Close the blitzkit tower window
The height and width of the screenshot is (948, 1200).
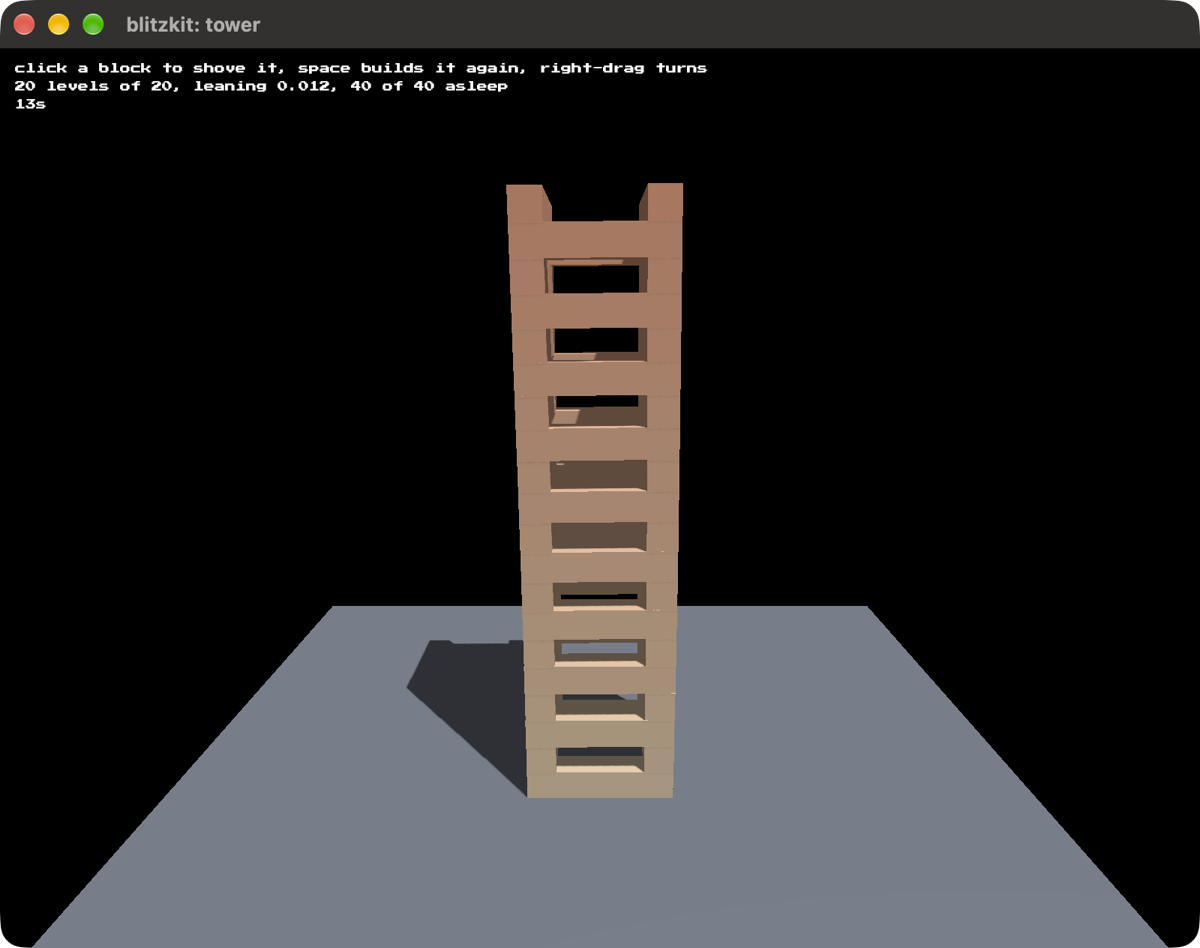click(24, 24)
